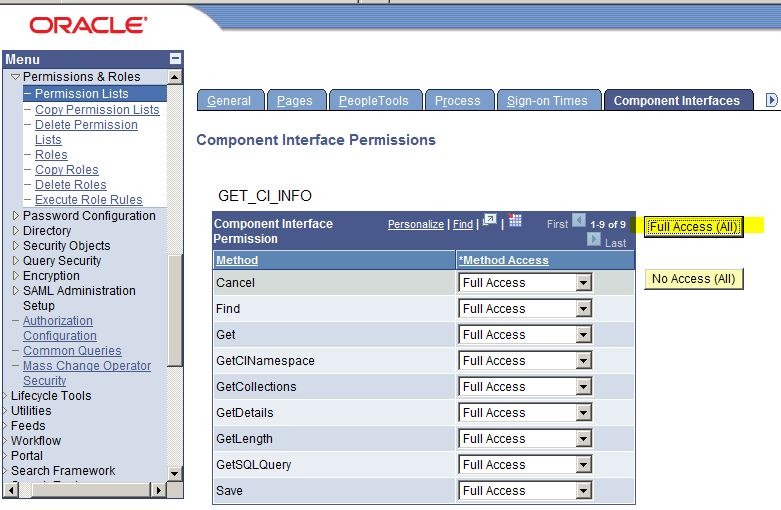Switch to Sign-on Times tab
Viewport: 781px width, 510px height.
(x=548, y=101)
